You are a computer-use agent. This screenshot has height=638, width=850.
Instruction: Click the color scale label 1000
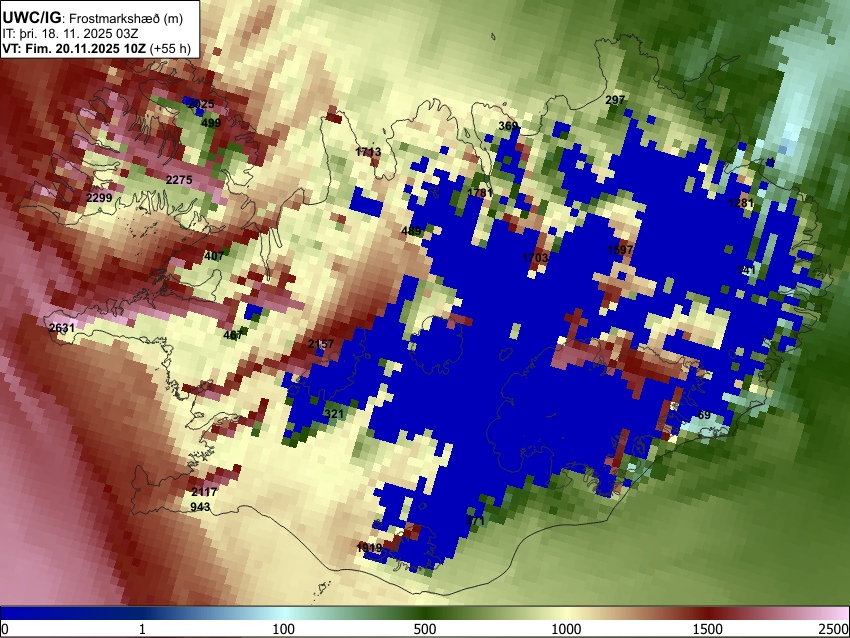coord(566,629)
